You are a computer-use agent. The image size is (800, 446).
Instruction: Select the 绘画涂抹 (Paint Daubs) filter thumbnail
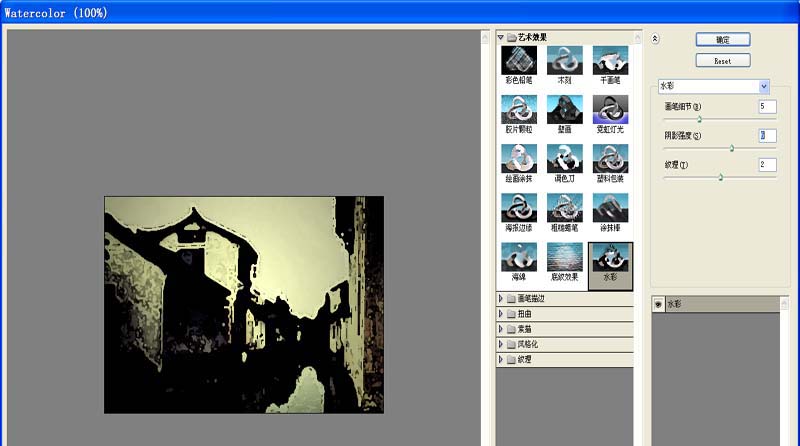(x=519, y=159)
